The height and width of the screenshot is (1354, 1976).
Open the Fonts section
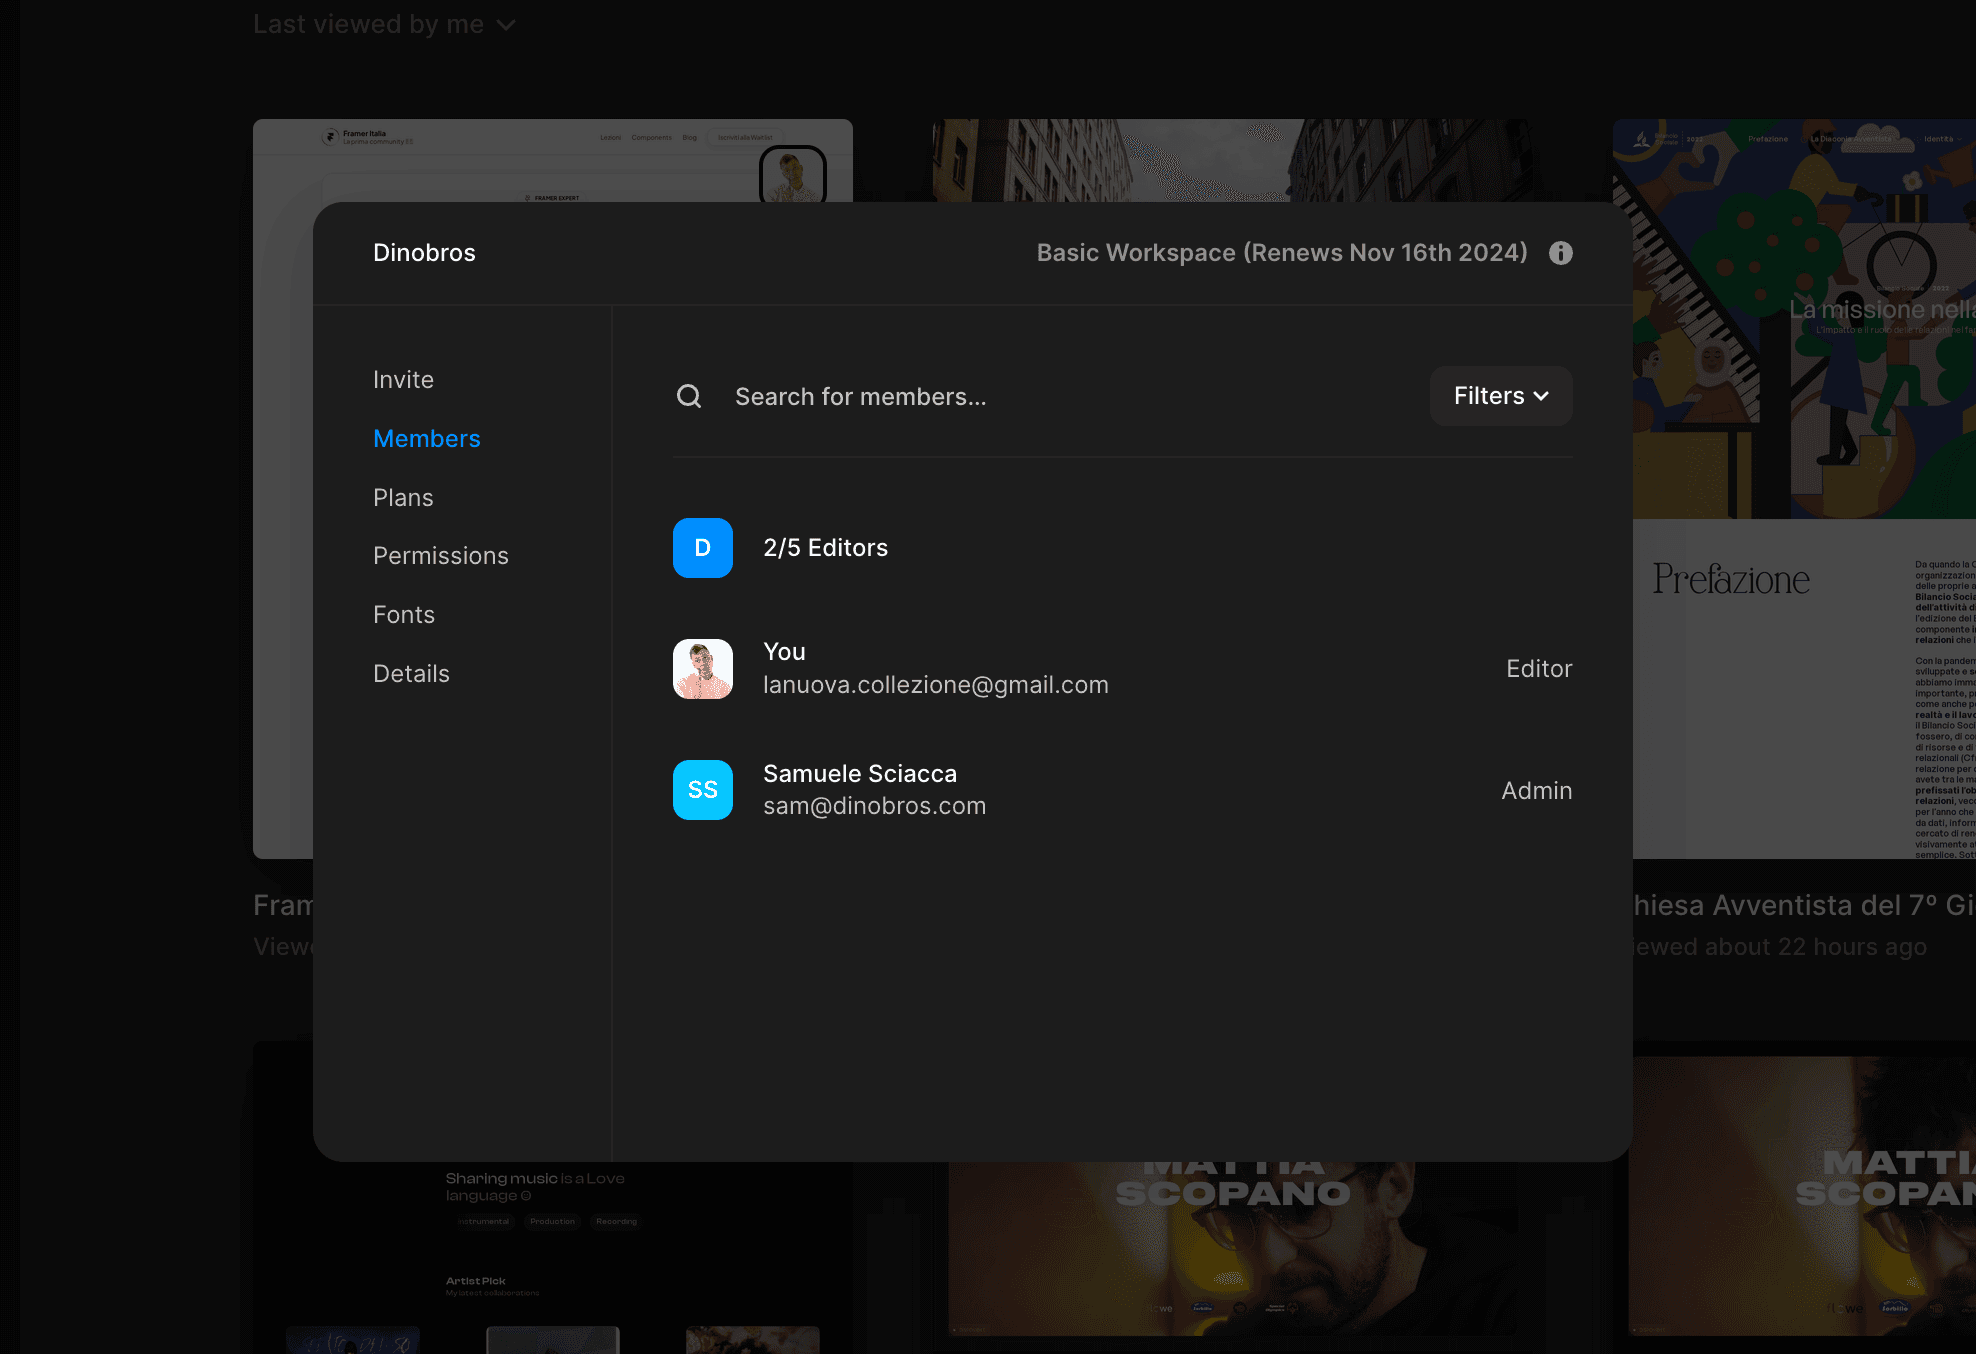pyautogui.click(x=404, y=615)
